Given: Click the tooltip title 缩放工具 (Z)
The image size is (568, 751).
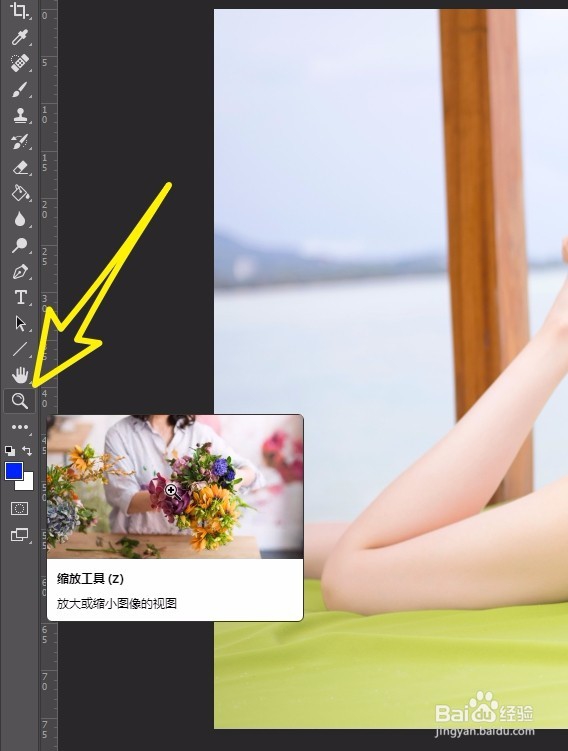Looking at the screenshot, I should coord(90,579).
